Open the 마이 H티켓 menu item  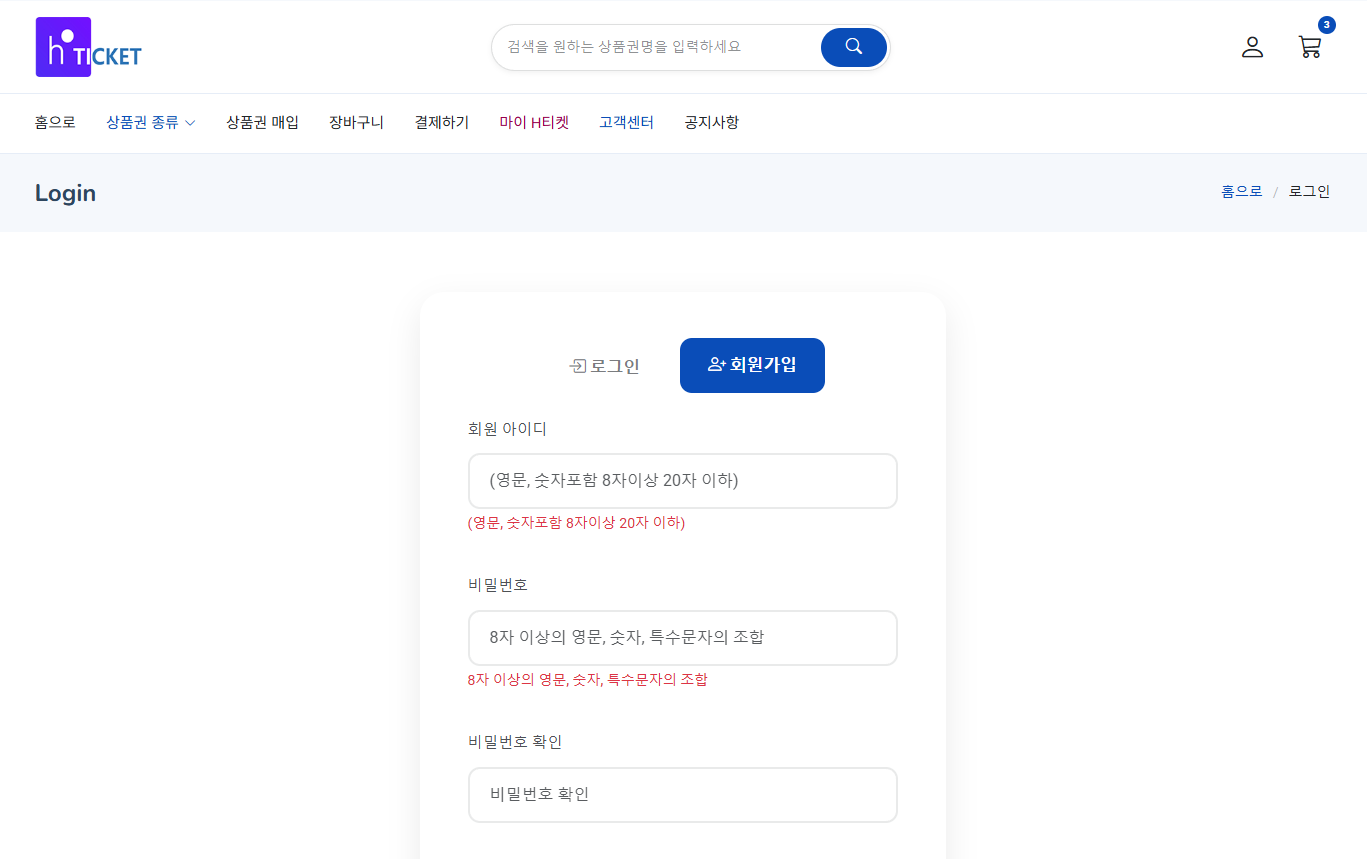coord(534,123)
